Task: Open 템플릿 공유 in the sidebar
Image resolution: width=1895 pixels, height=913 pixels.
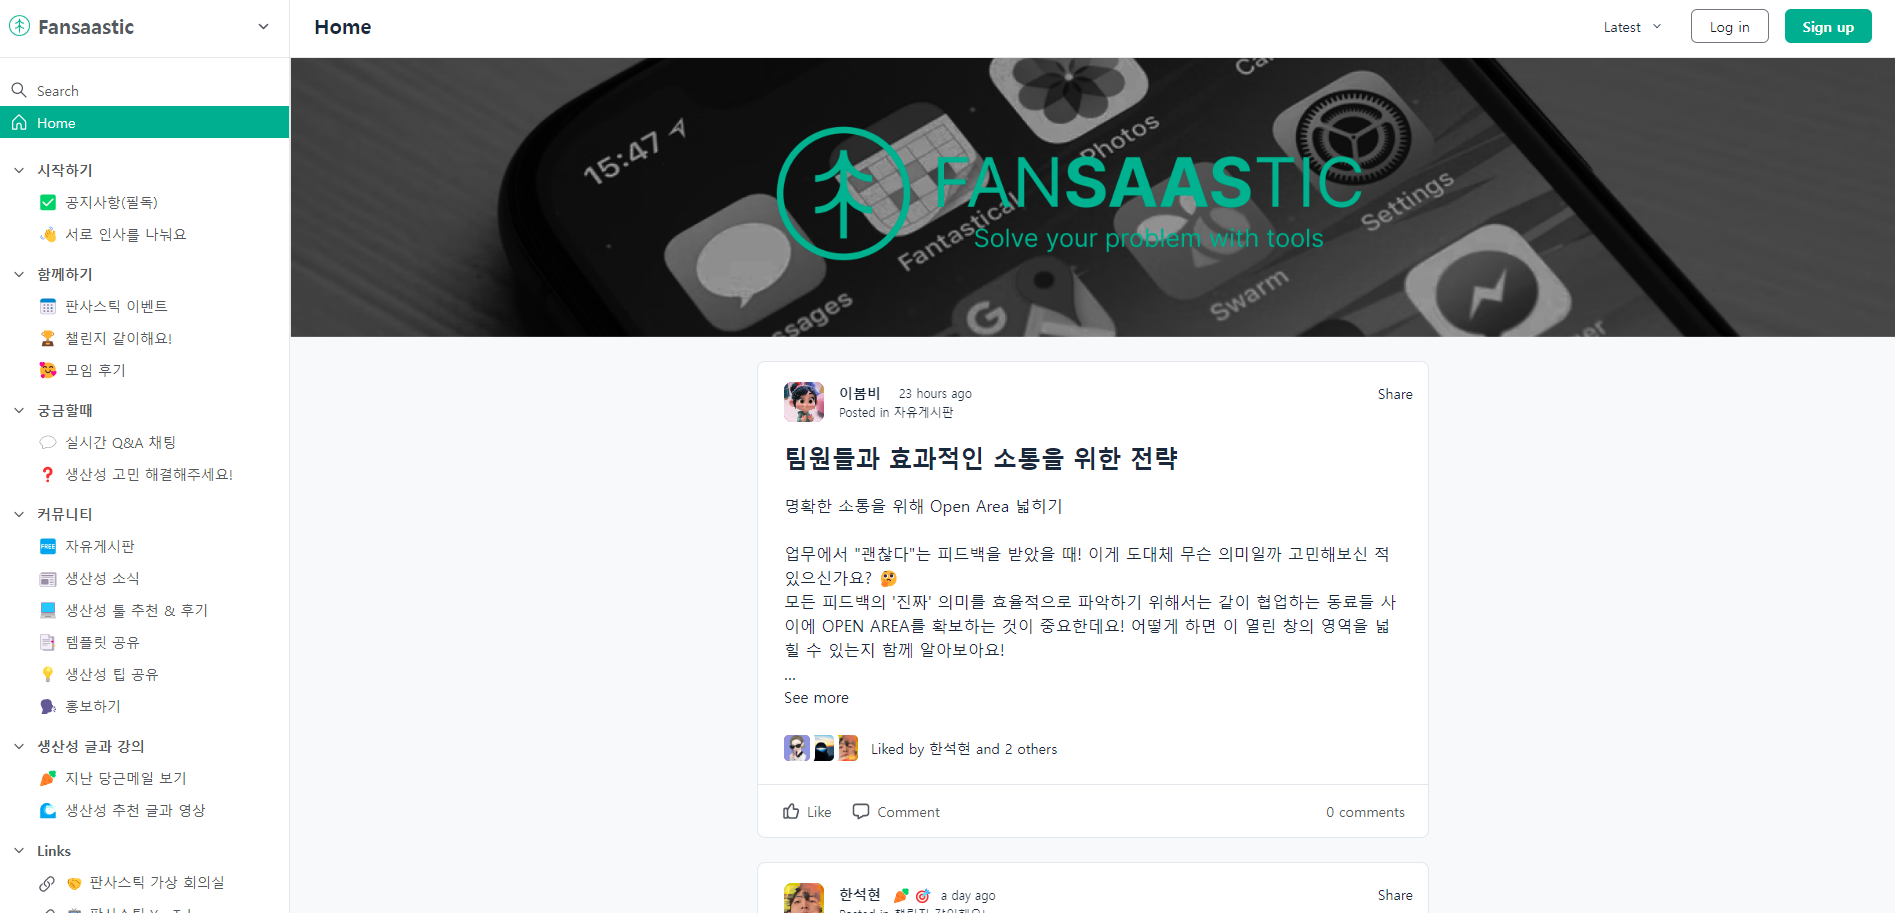Action: pos(102,642)
